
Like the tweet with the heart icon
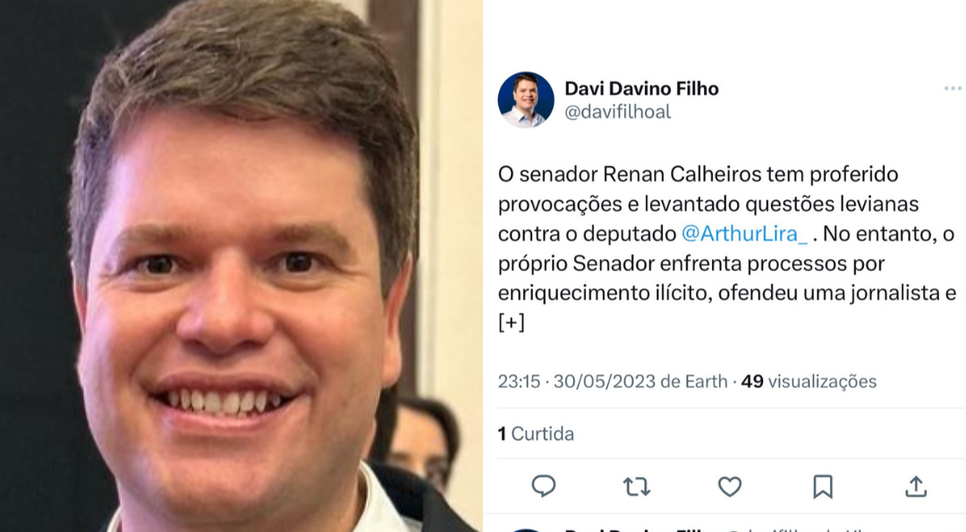click(729, 487)
